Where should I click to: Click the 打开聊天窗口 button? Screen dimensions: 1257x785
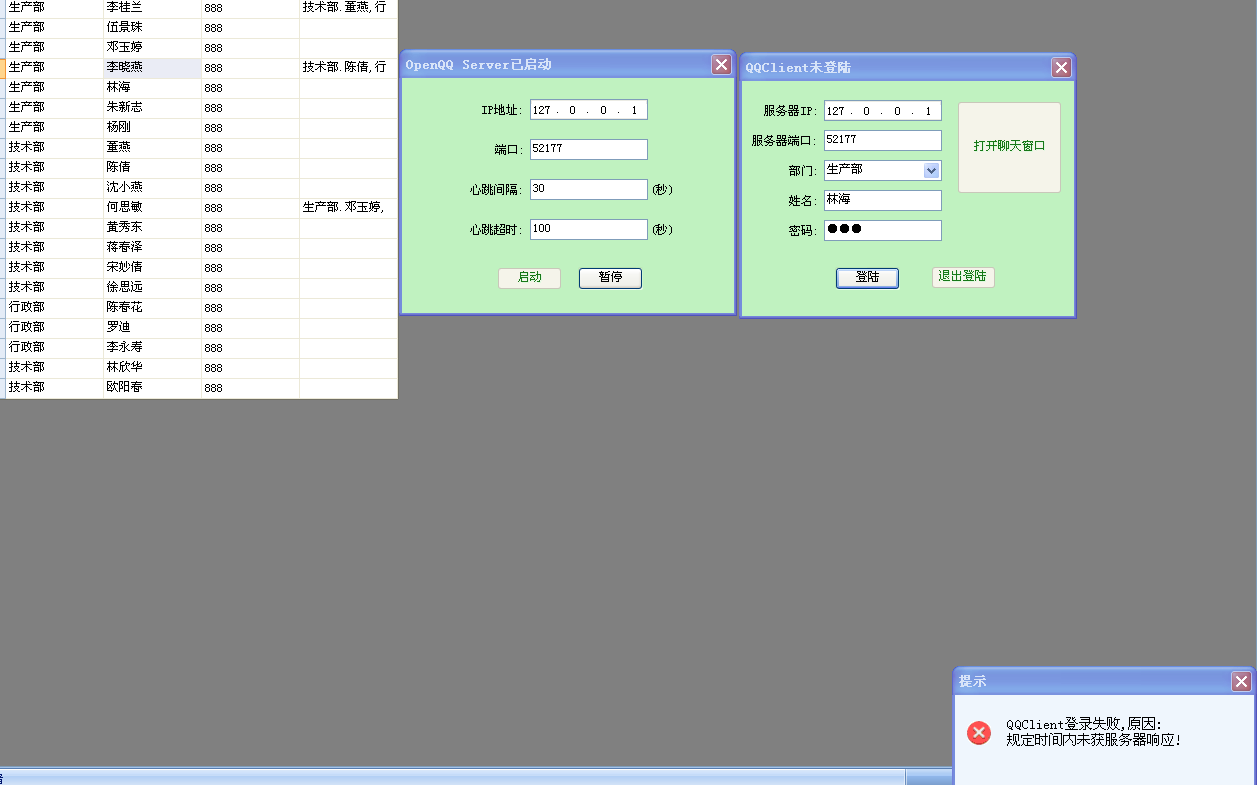[1008, 147]
